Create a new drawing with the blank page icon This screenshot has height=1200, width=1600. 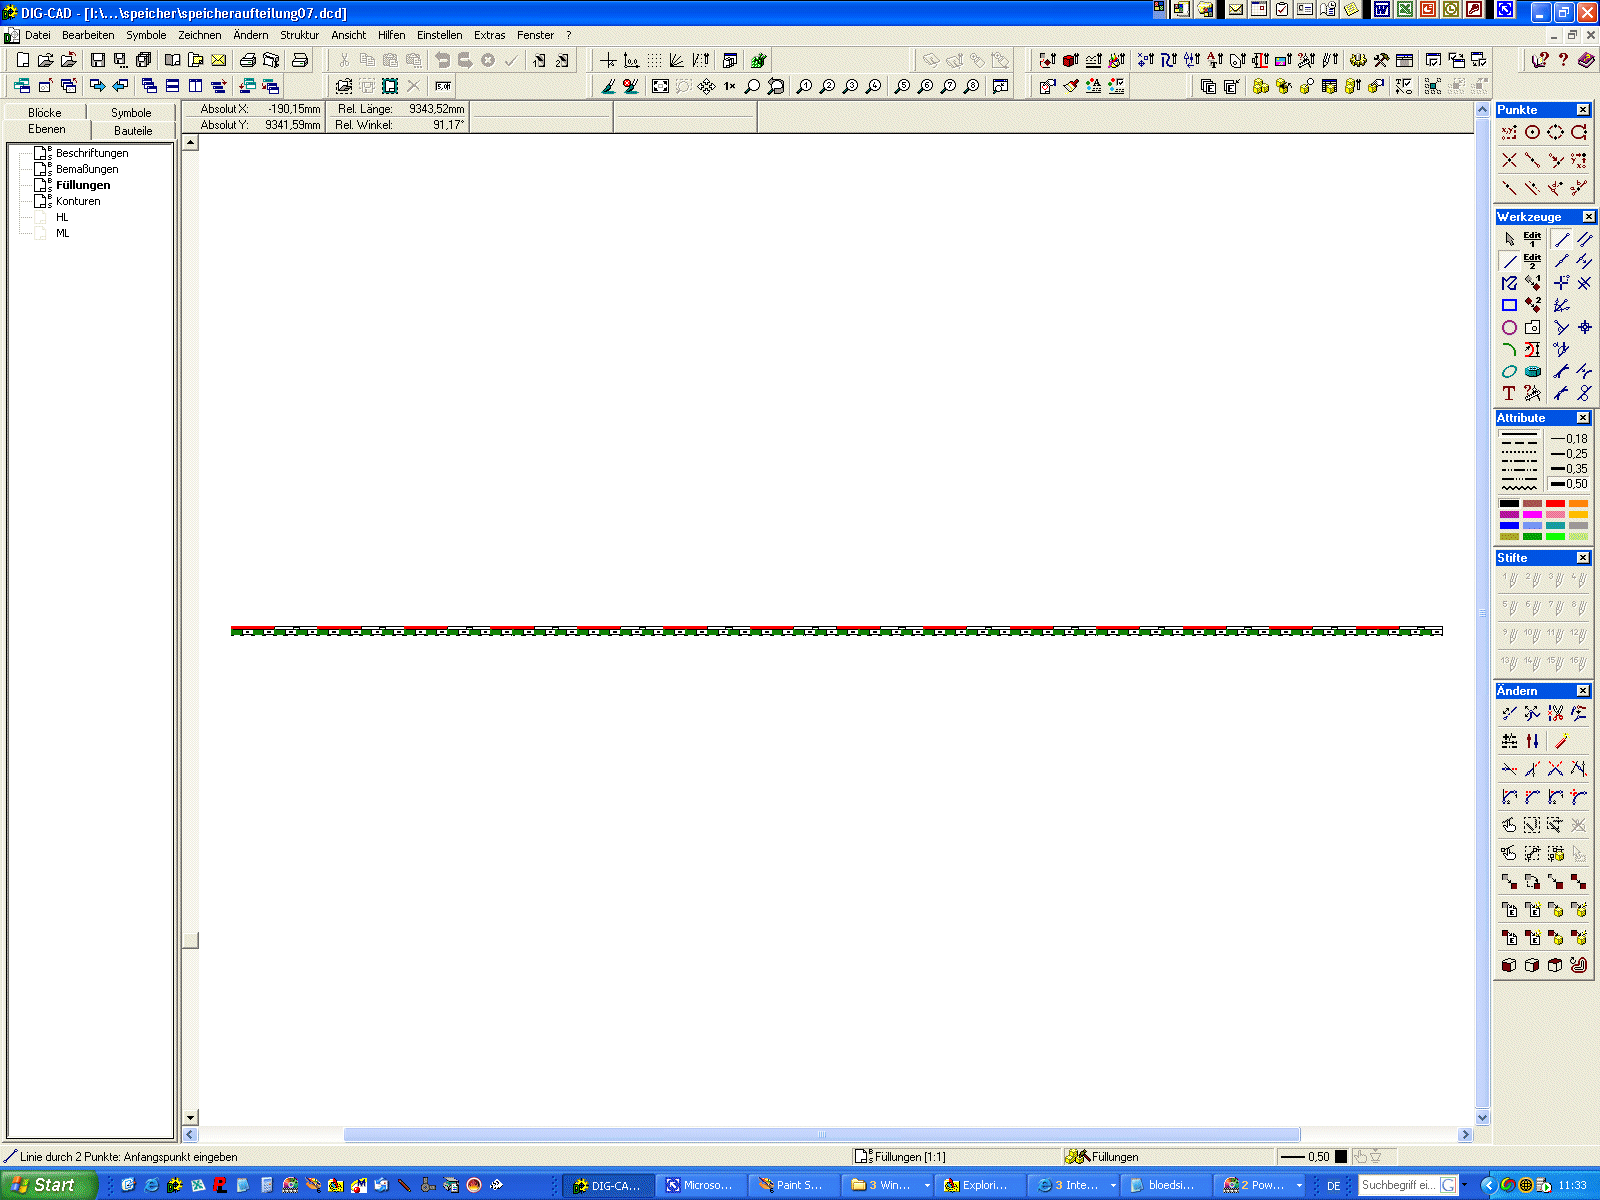coord(22,60)
